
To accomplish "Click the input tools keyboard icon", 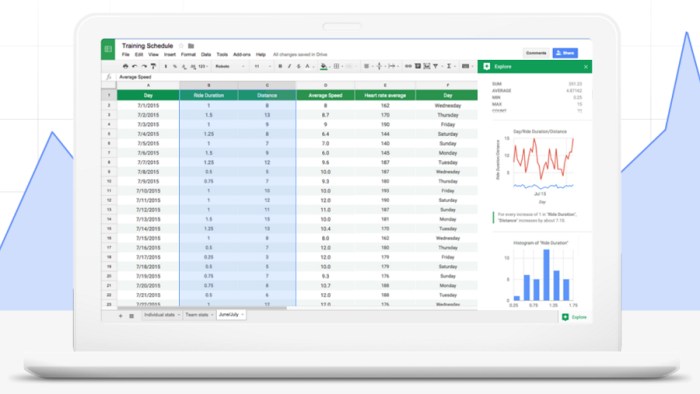I will (465, 66).
